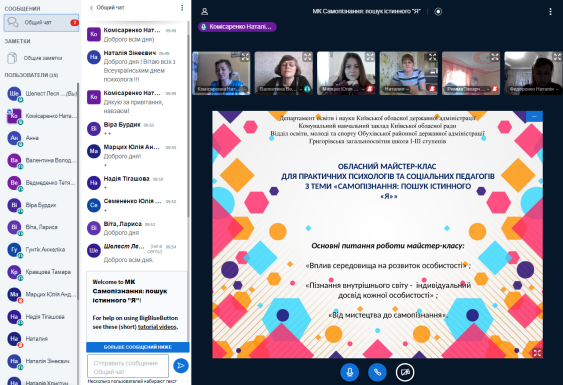The image size is (563, 385).
Task: Click the unread badge on Общий чат
Action: pyautogui.click(x=74, y=23)
